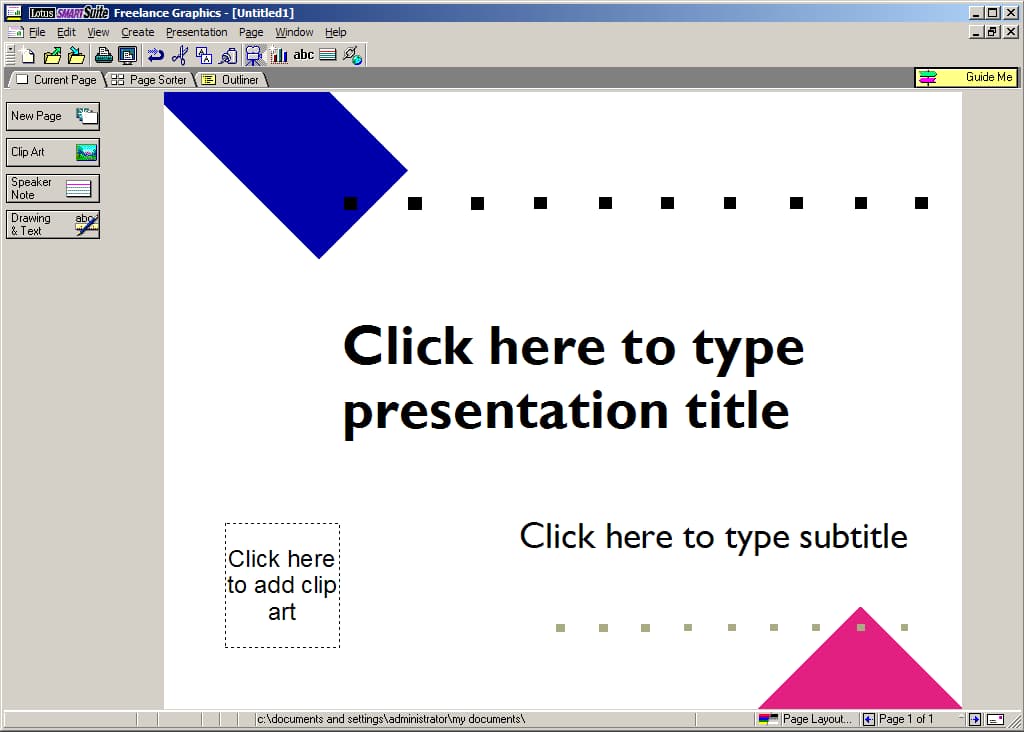Click the printer icon in toolbar
This screenshot has height=732, width=1024.
[x=103, y=56]
